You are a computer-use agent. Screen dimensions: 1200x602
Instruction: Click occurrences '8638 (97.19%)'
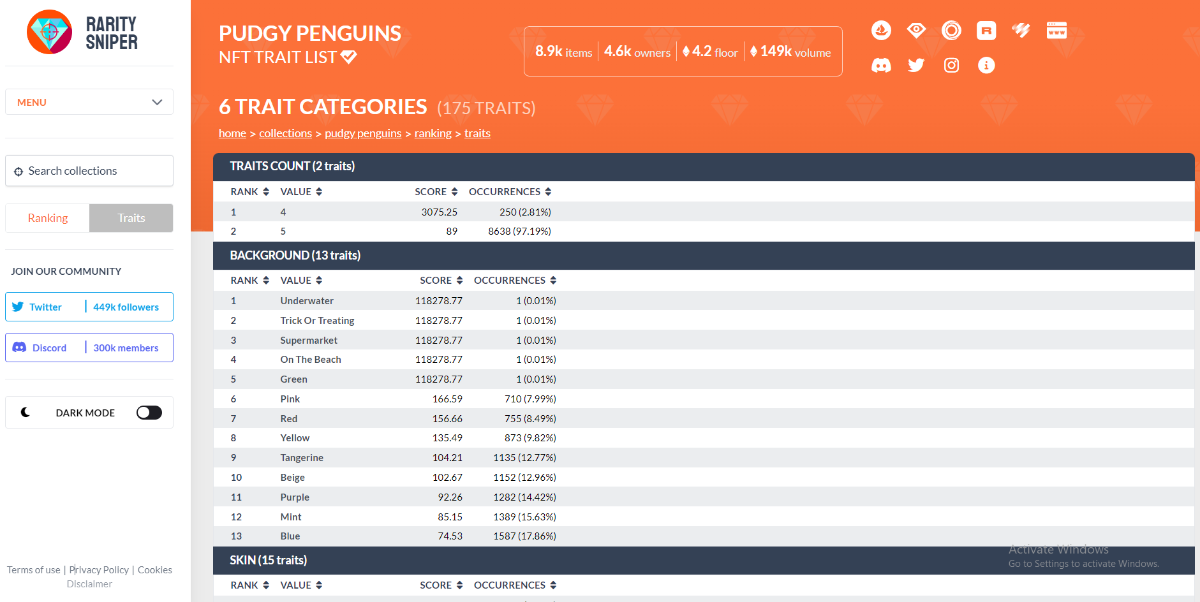click(519, 231)
